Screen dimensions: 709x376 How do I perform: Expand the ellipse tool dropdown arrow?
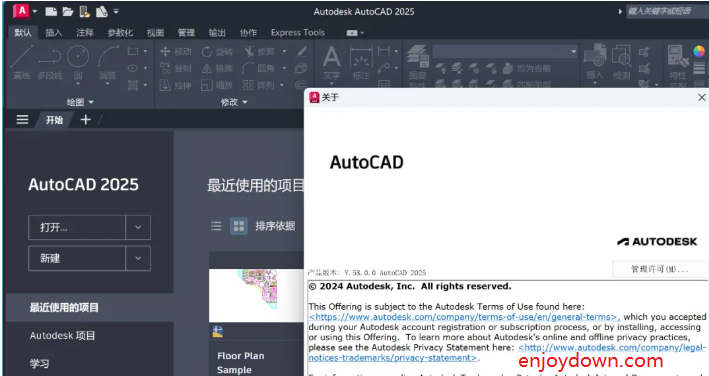[145, 68]
